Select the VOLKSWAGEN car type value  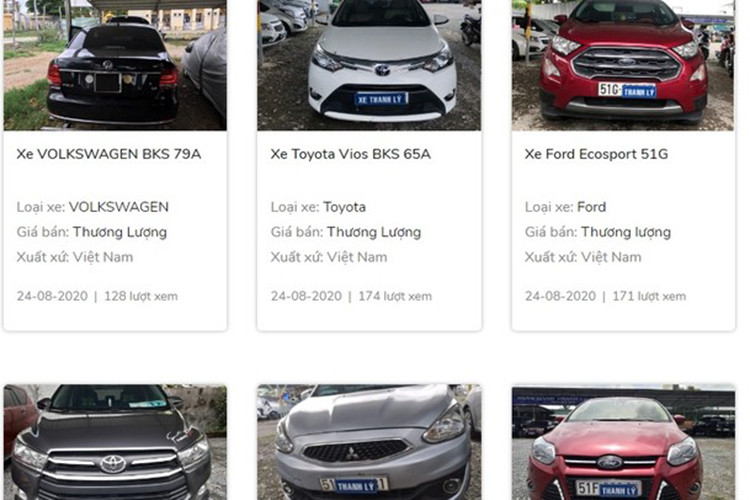[119, 207]
